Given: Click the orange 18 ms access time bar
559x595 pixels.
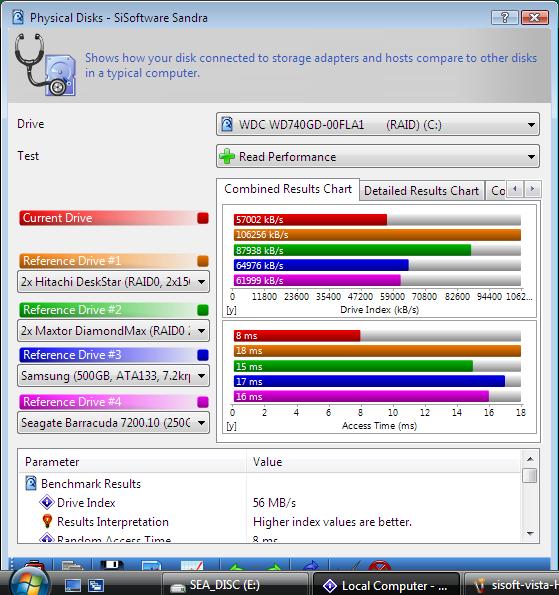Looking at the screenshot, I should pyautogui.click(x=377, y=351).
